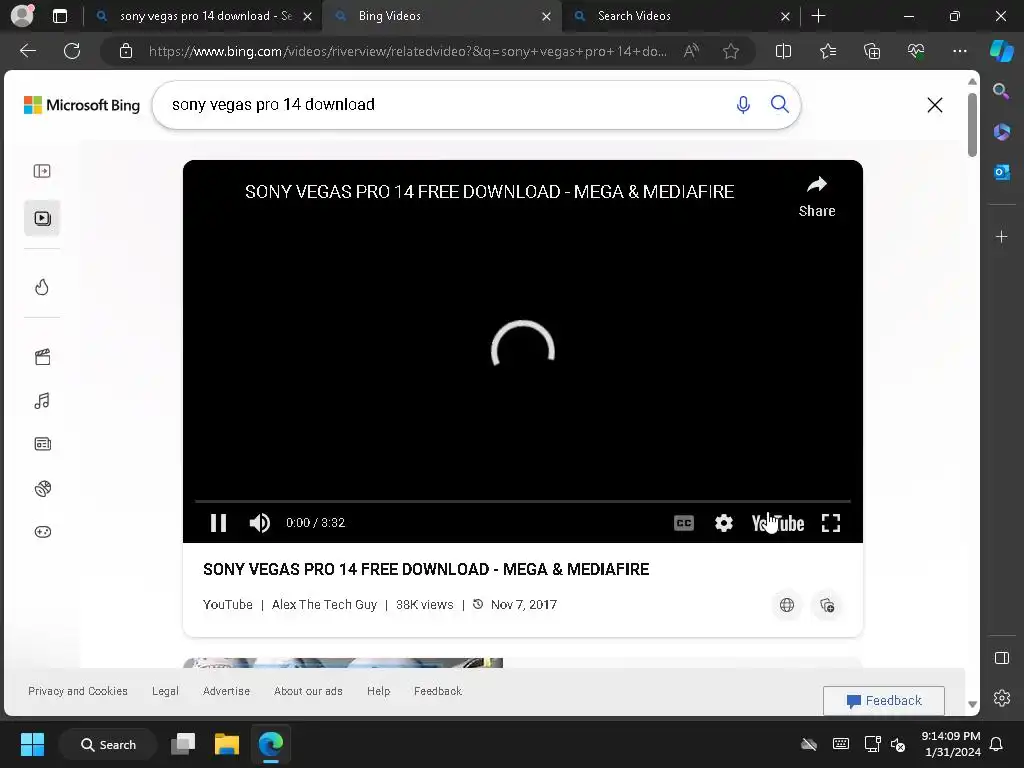Open tab actions menu icon
This screenshot has width=1024, height=768.
60,16
